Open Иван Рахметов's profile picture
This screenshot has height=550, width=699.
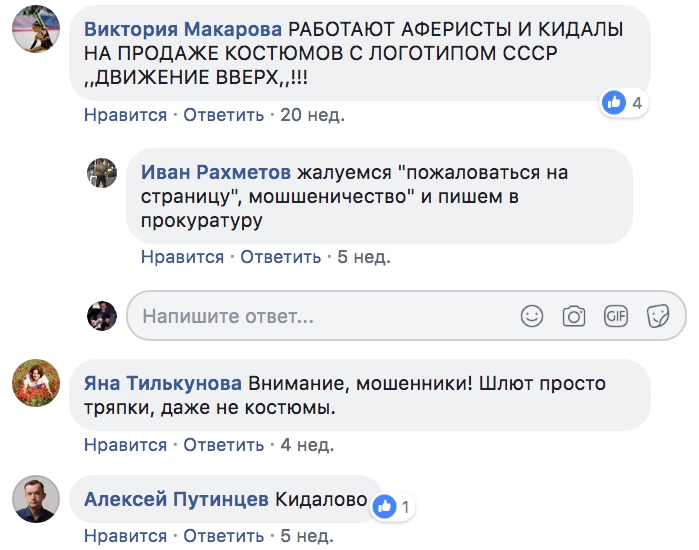point(103,172)
